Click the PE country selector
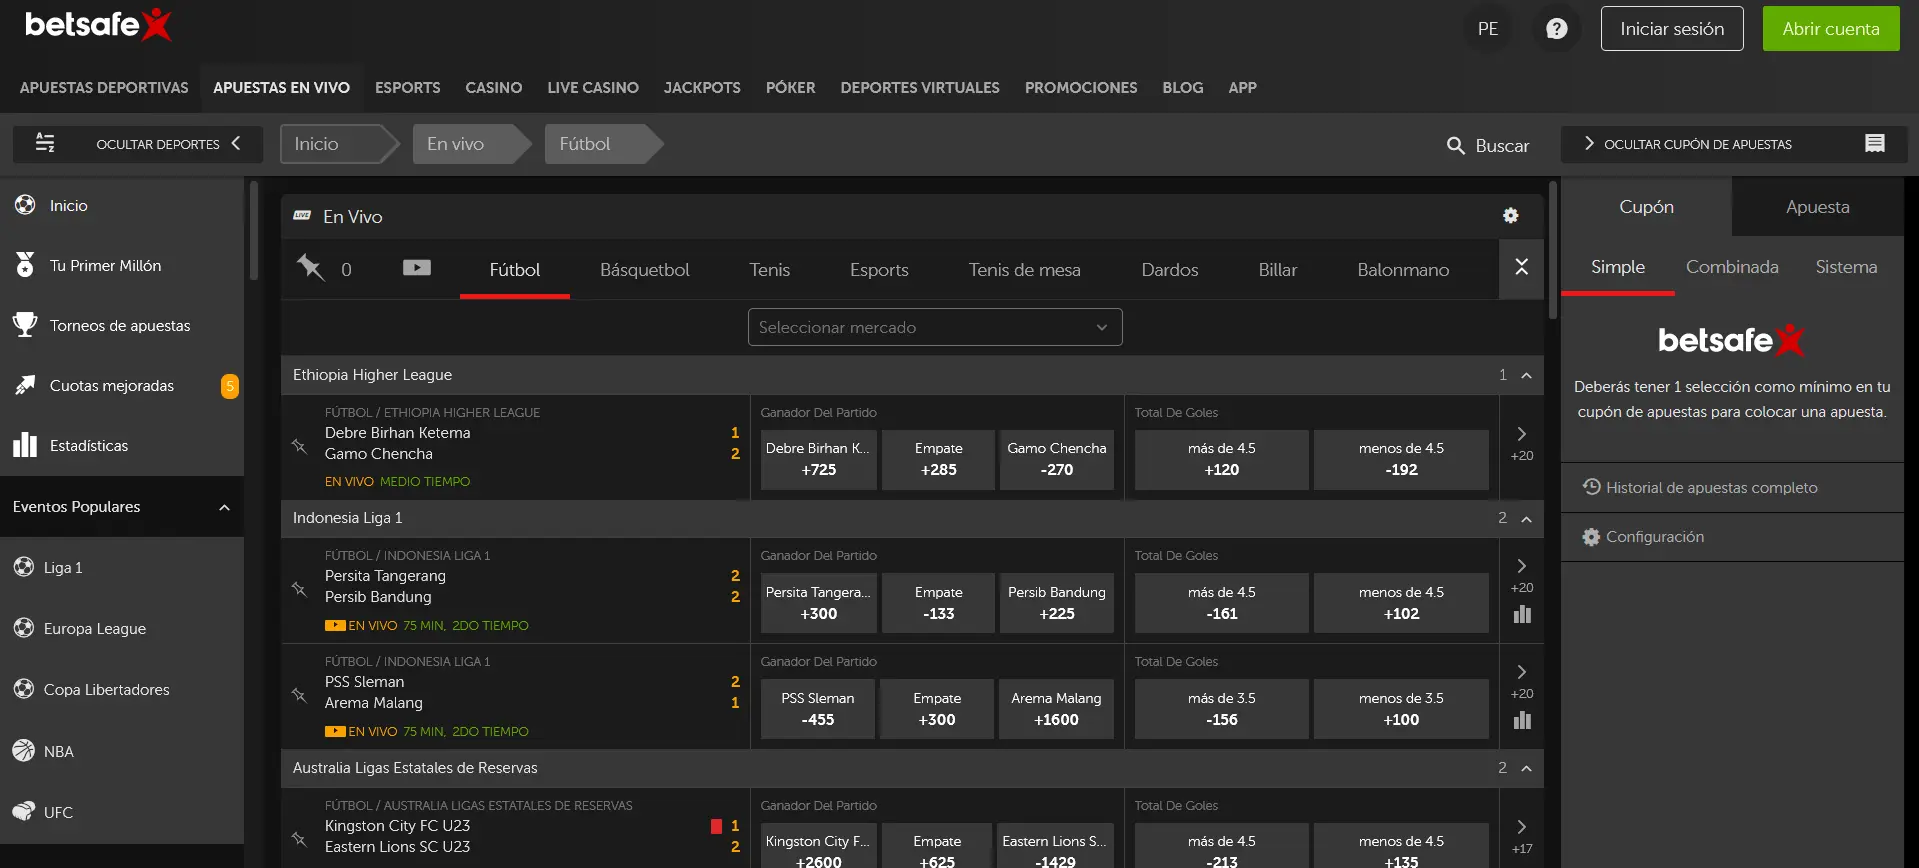The height and width of the screenshot is (868, 1919). pyautogui.click(x=1488, y=29)
